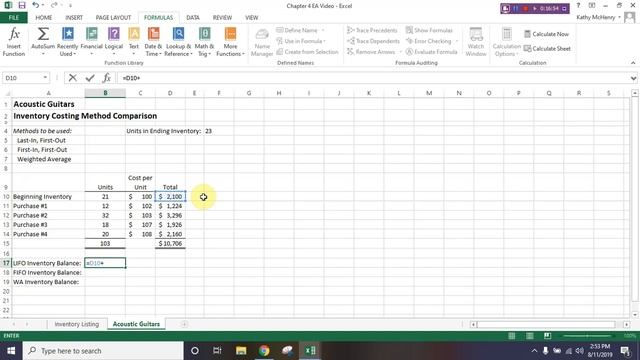Click the Windows search box
This screenshot has width=640, height=360.
(103, 351)
